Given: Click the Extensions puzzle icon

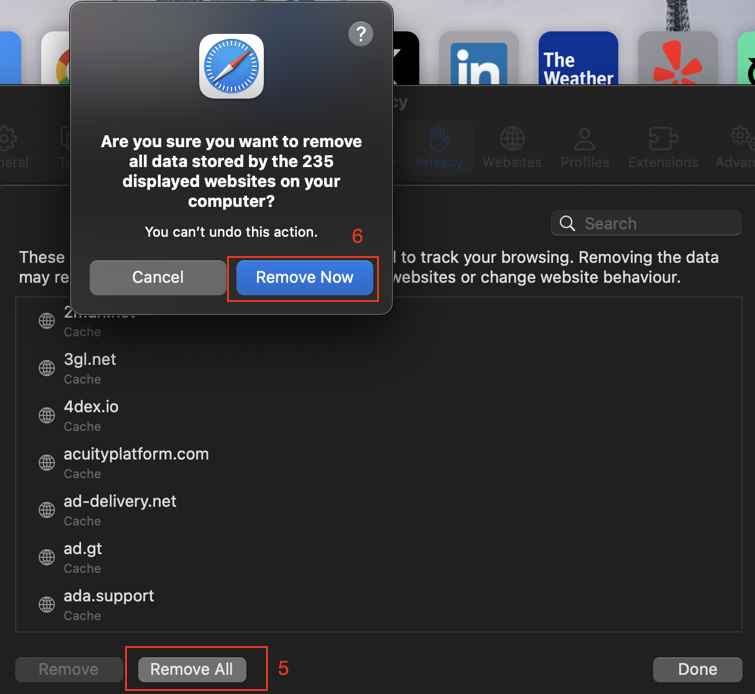Looking at the screenshot, I should coord(664,139).
